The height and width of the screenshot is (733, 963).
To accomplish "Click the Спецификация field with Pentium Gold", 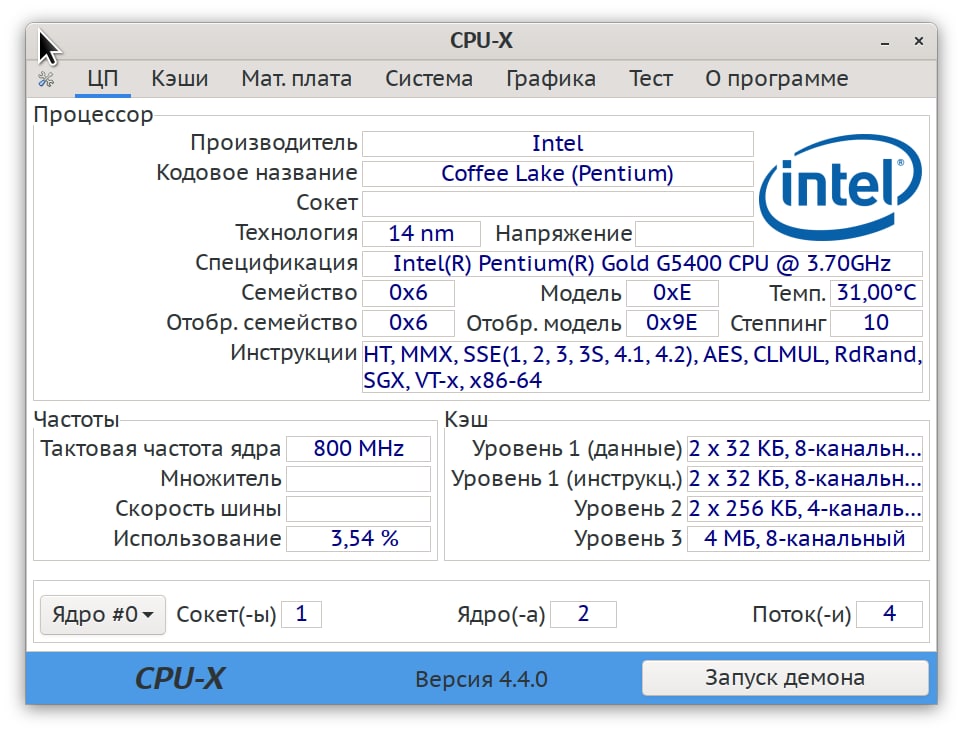I will (641, 264).
